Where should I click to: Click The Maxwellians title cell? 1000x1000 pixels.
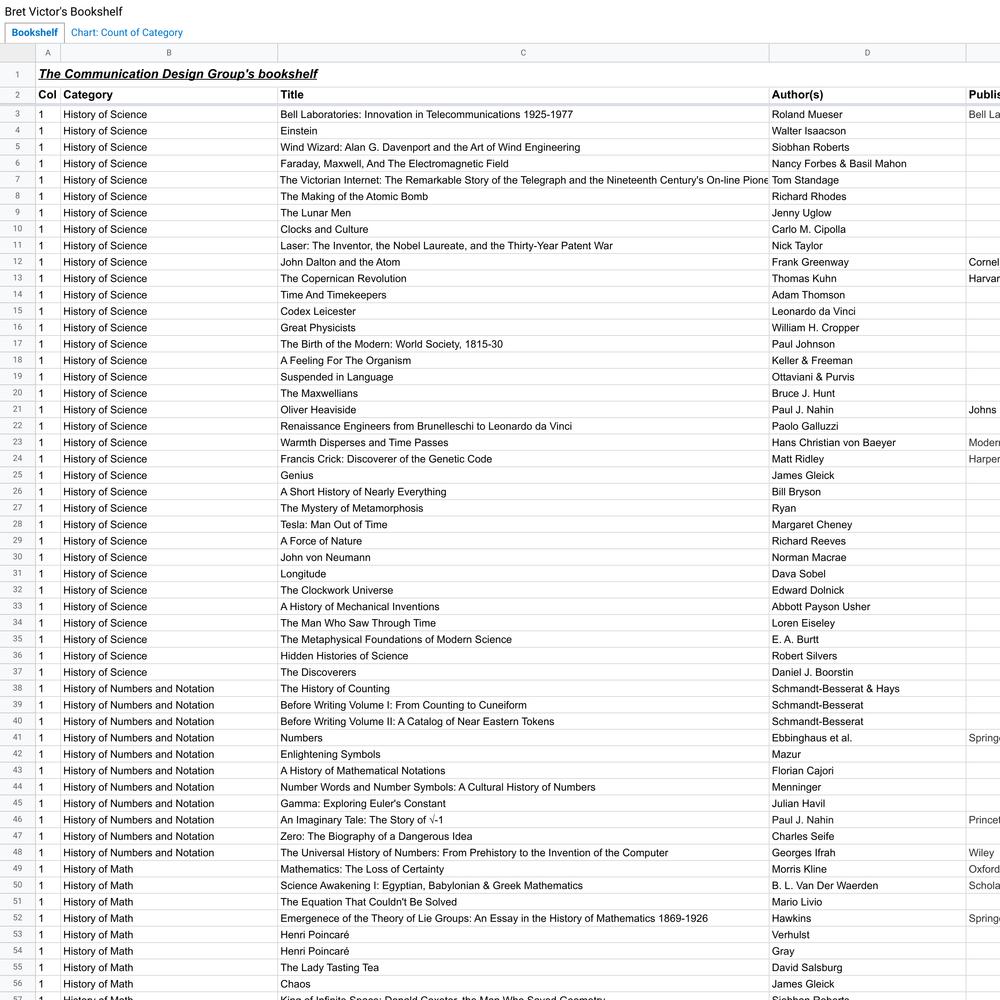point(523,393)
